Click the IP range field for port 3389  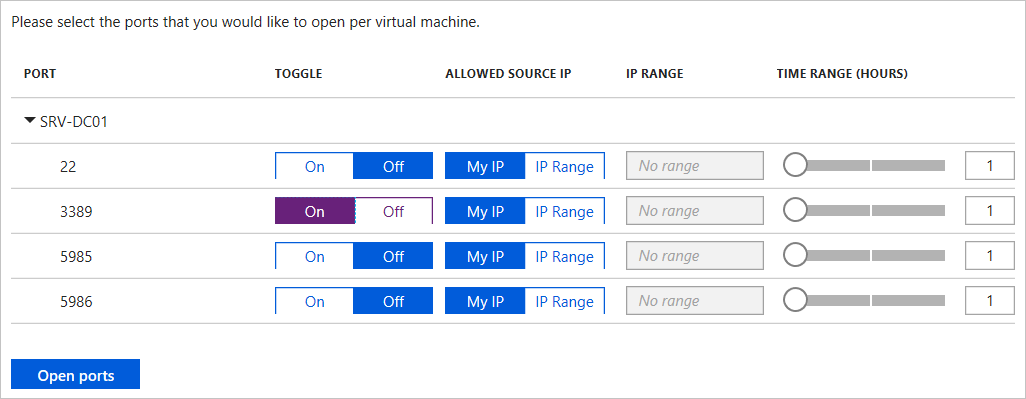pyautogui.click(x=695, y=211)
